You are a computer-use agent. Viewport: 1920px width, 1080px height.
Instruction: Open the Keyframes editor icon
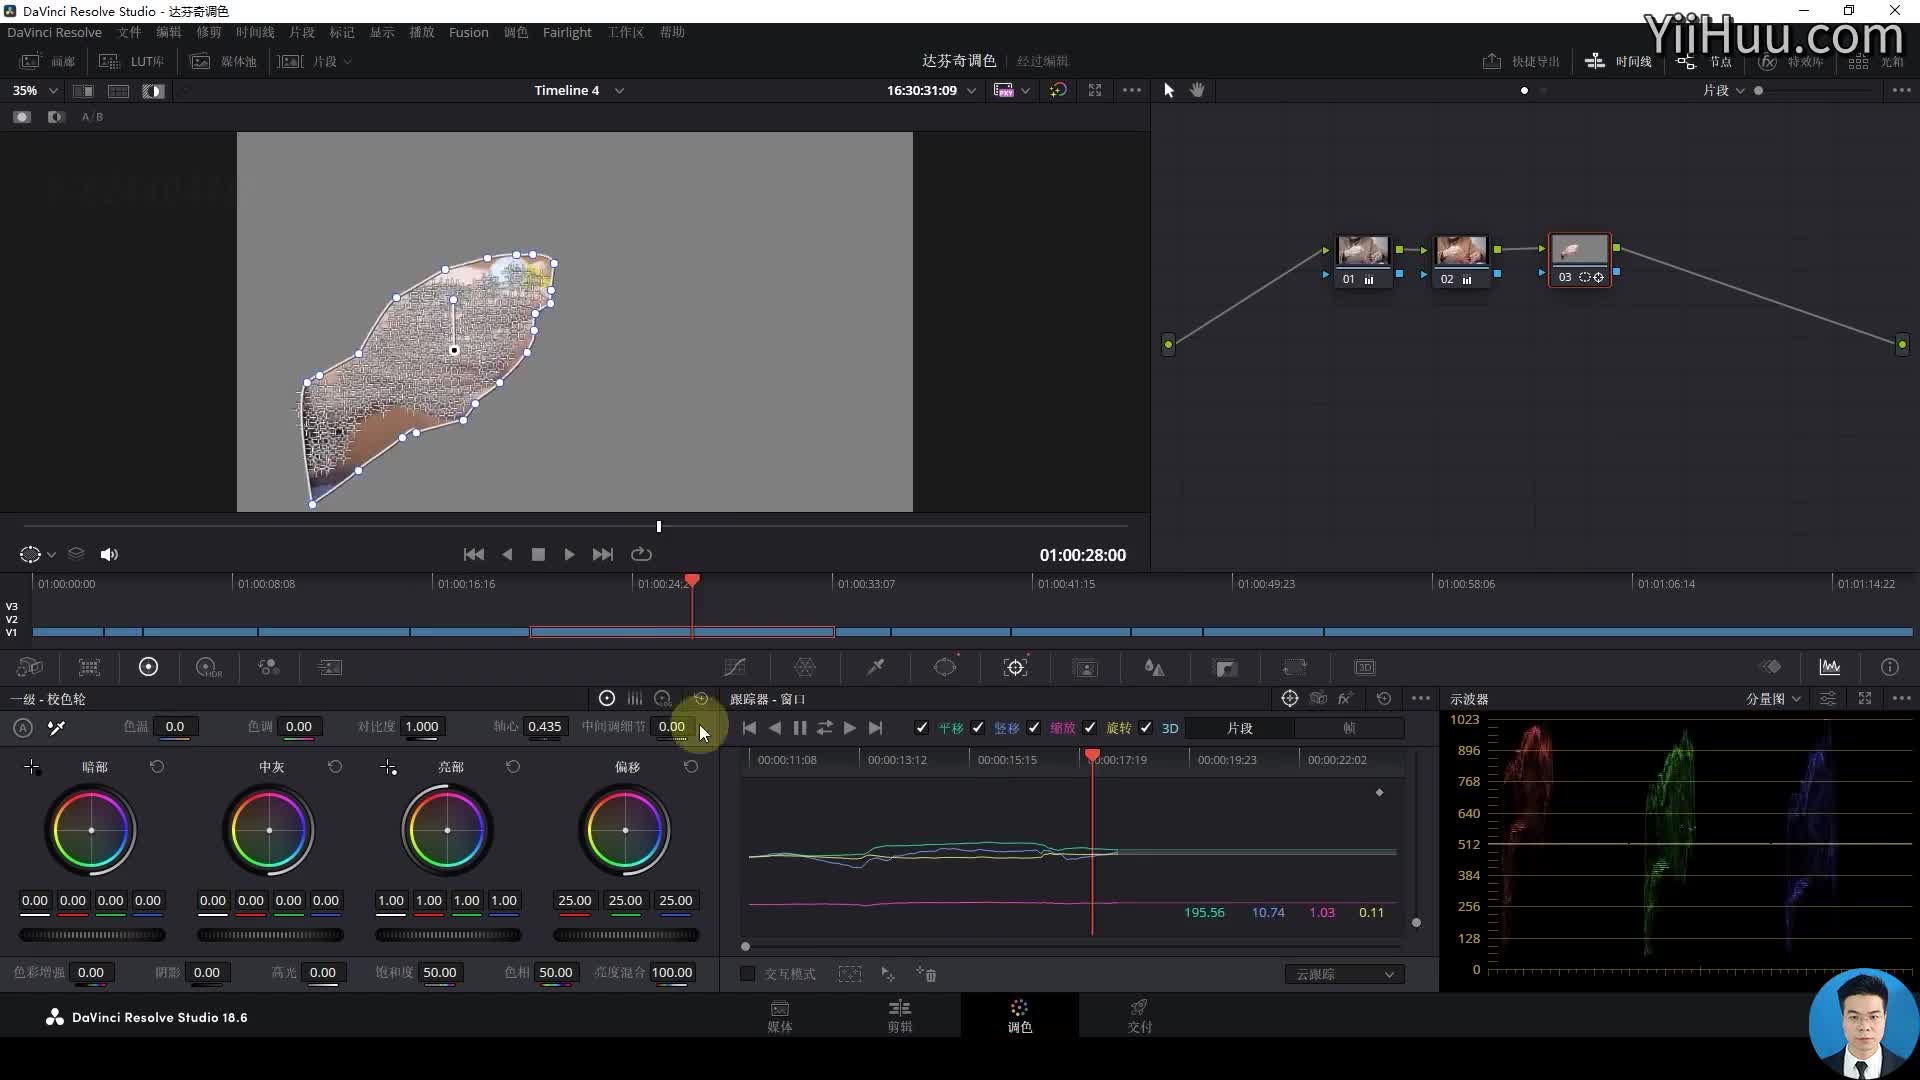[1770, 667]
